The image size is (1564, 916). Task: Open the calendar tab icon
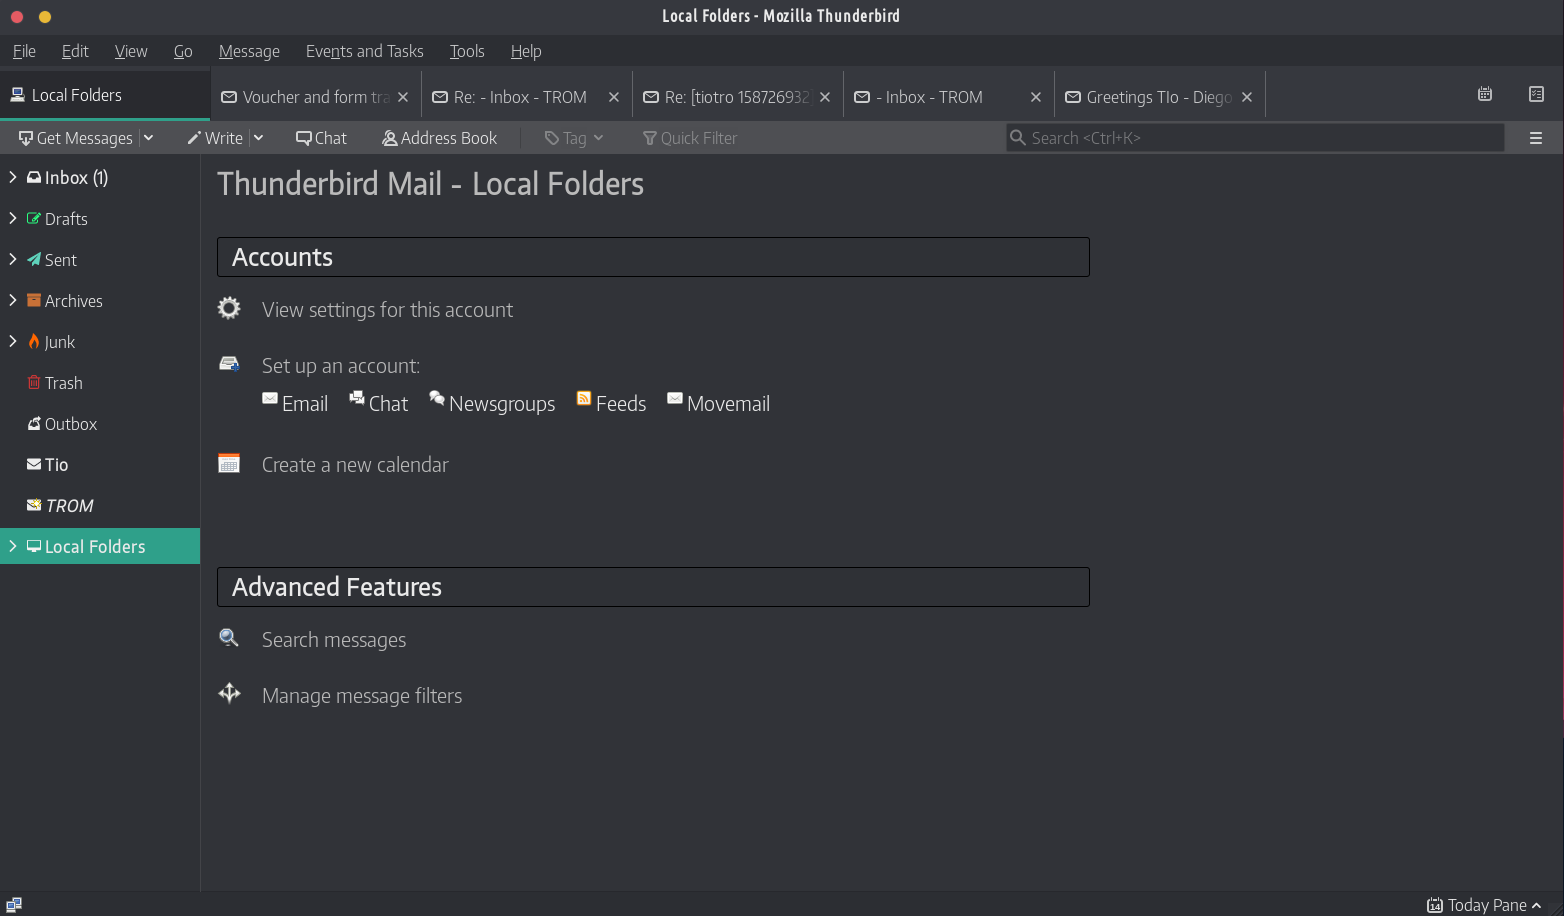(1485, 94)
